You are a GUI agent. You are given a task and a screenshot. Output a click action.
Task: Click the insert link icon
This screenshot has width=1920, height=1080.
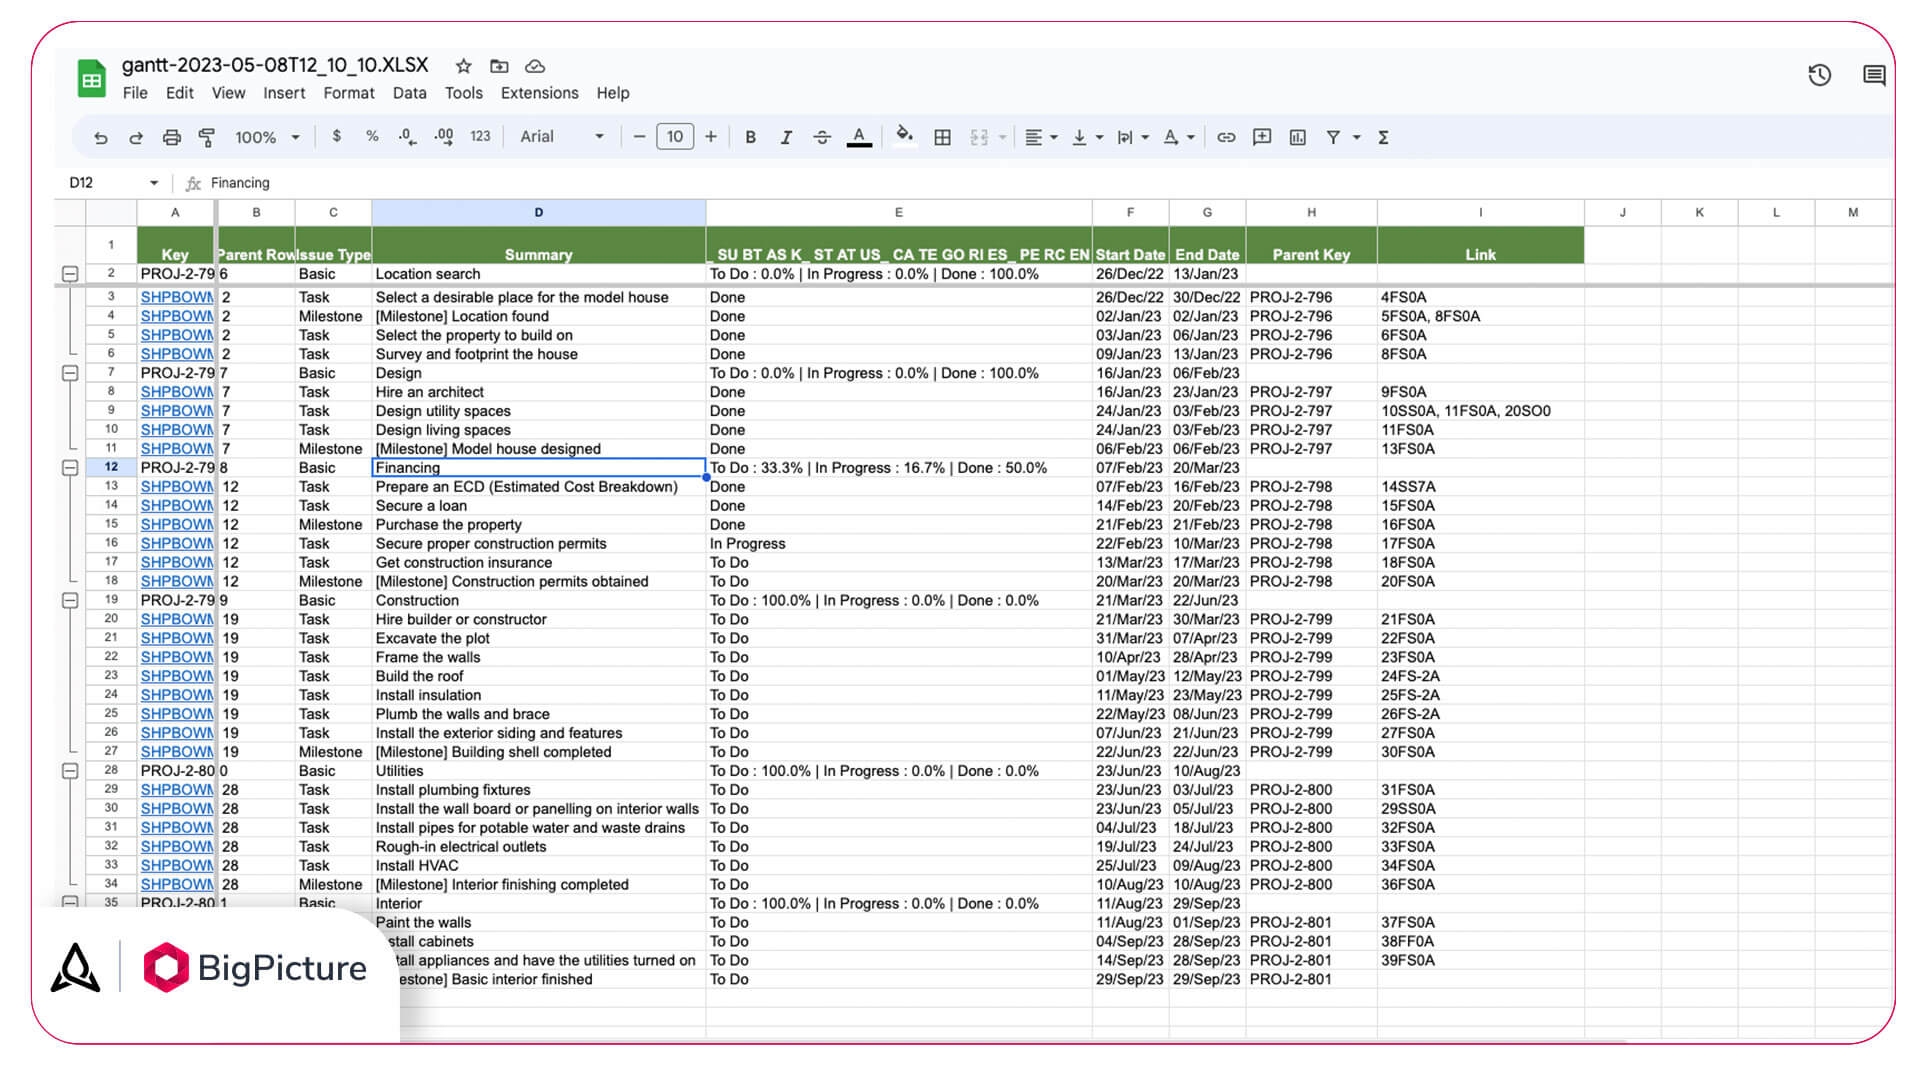click(x=1226, y=137)
